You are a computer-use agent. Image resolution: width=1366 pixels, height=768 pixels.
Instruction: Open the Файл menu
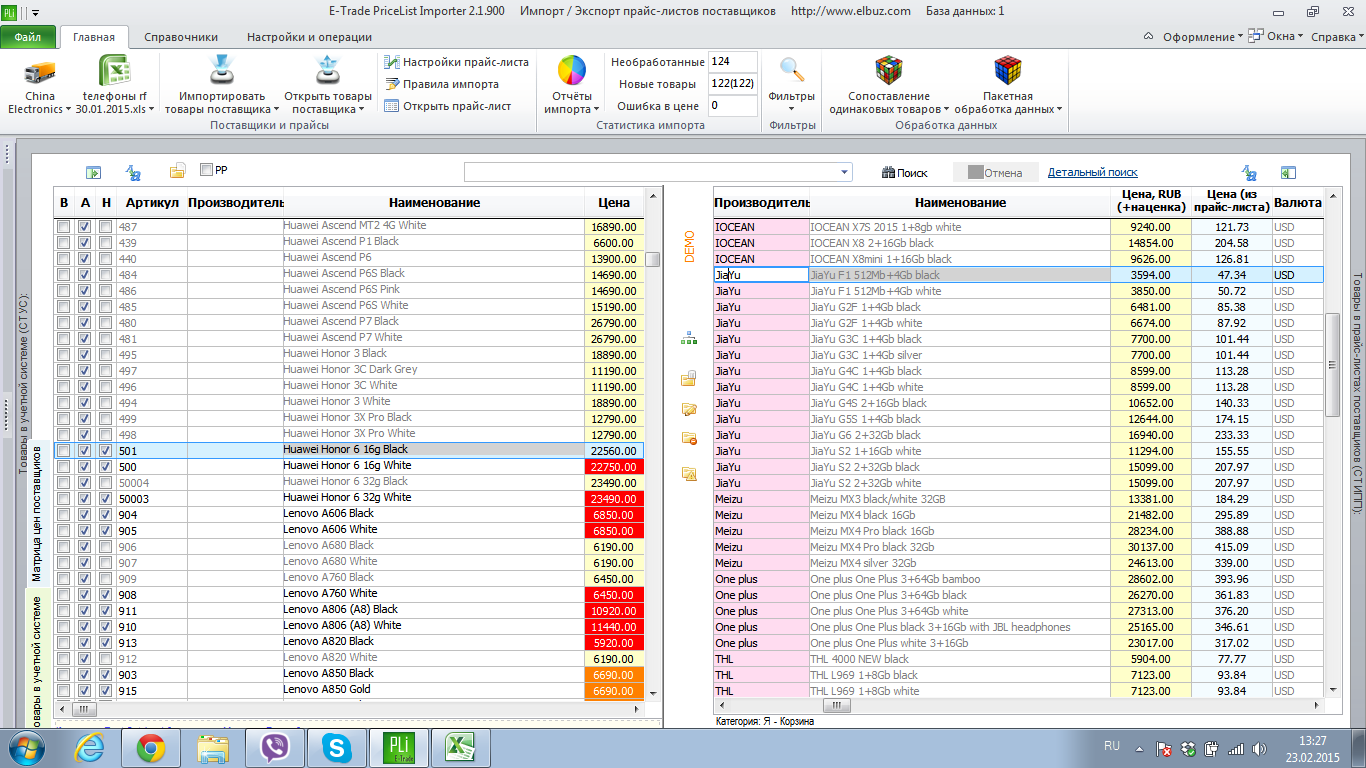28,37
